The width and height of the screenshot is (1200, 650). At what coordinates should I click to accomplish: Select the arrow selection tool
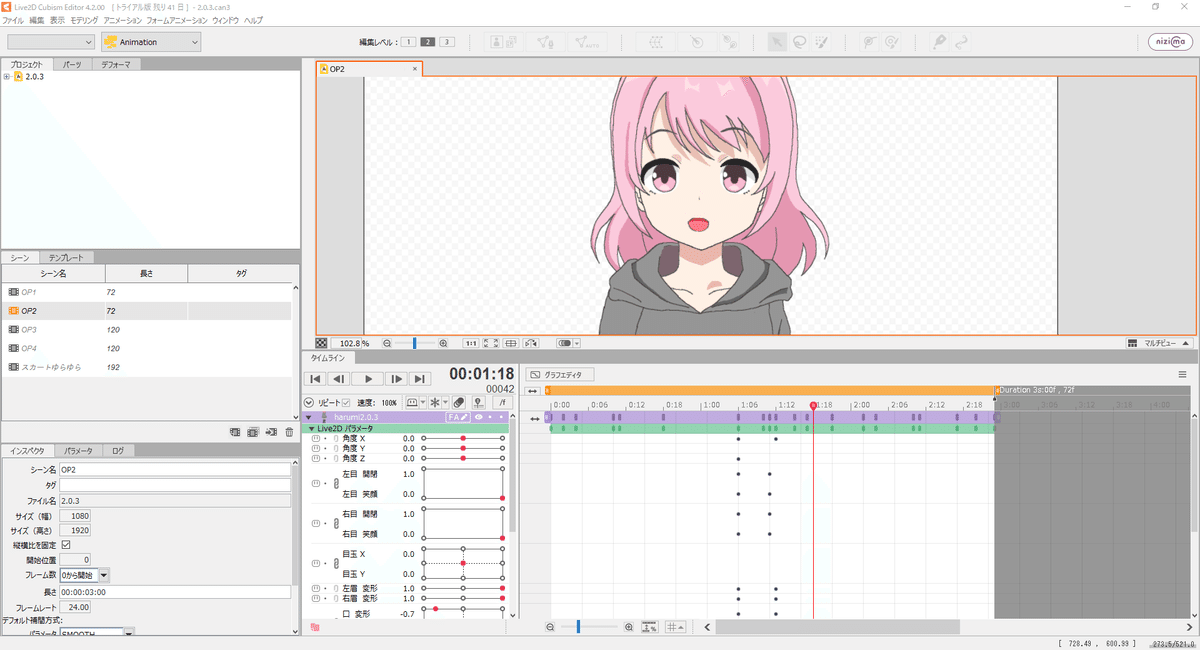[x=777, y=42]
